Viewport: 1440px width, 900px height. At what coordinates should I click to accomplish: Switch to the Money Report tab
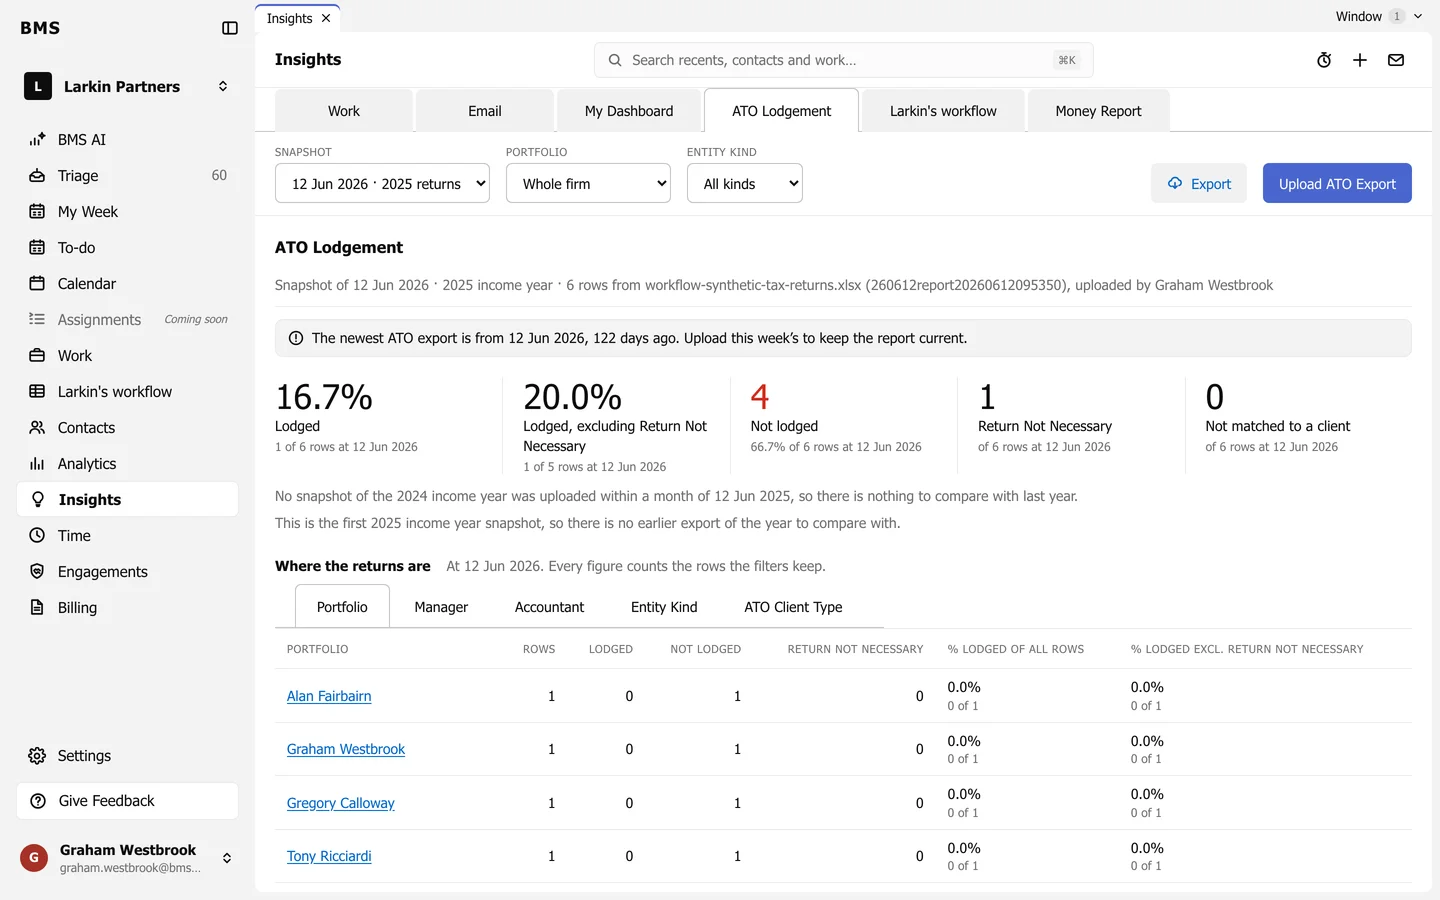[1098, 111]
